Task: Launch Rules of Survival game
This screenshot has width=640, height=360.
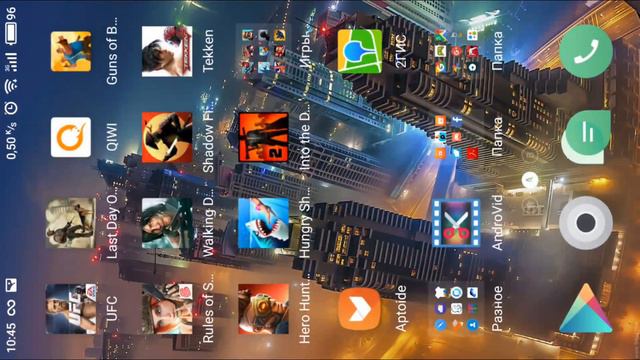Action: coord(167,309)
